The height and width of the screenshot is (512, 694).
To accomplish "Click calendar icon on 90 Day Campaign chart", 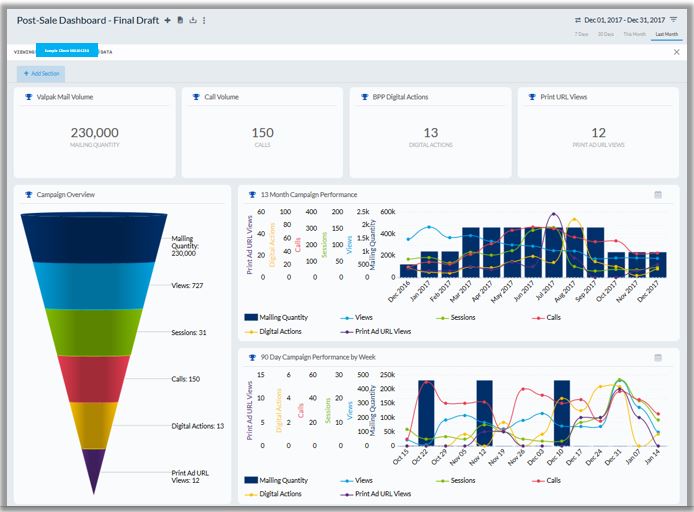I will [658, 357].
